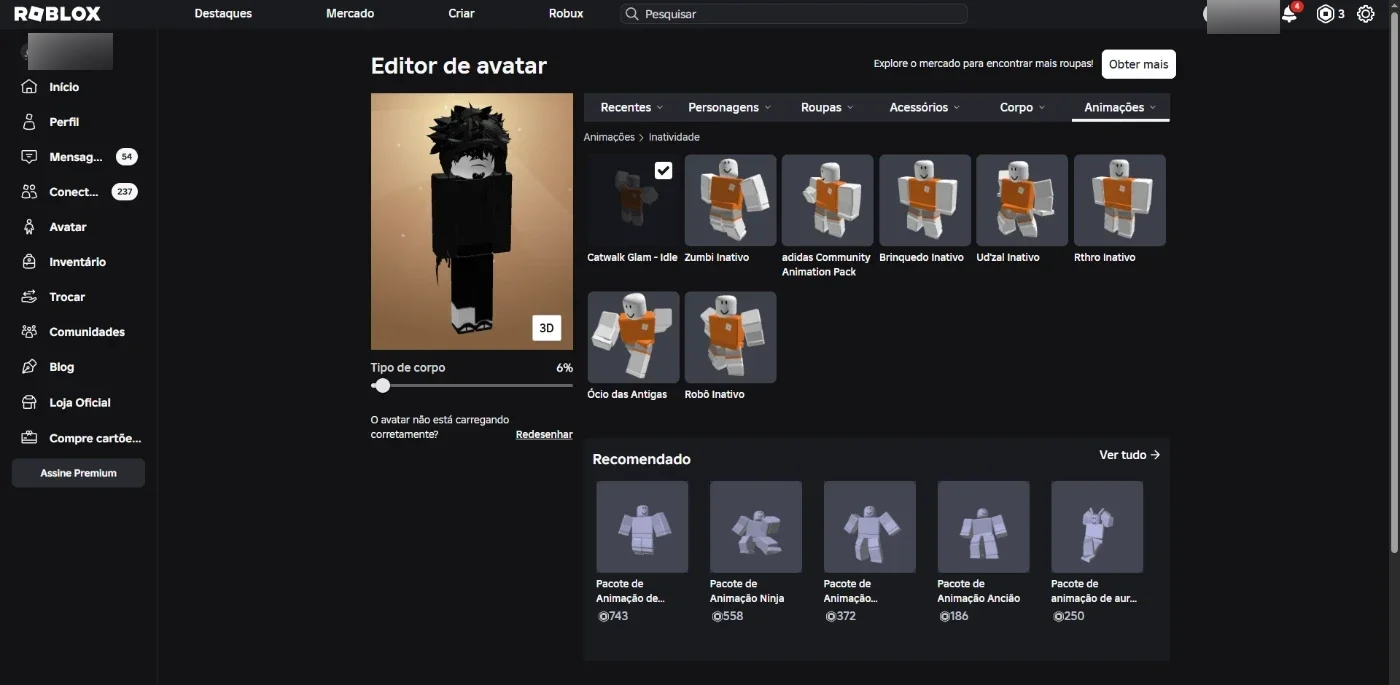
Task: Toggle the 3D avatar view
Action: (x=547, y=328)
